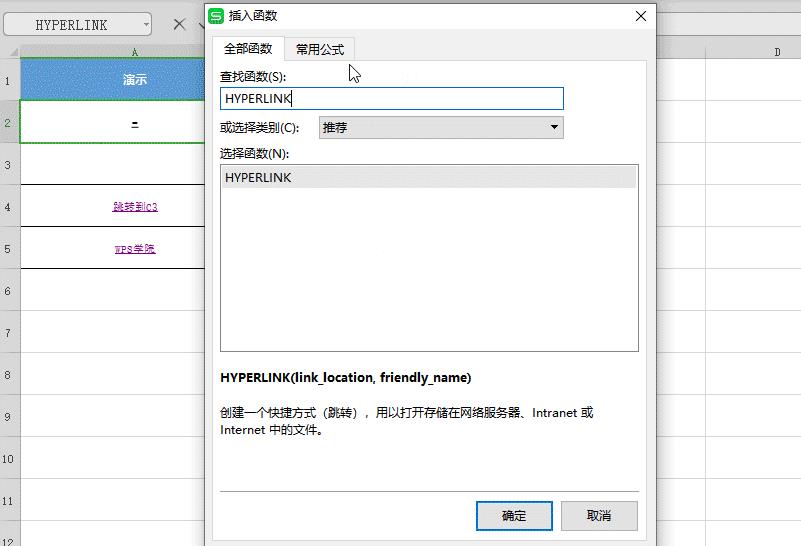Select row 1 header
The height and width of the screenshot is (546, 801).
point(10,80)
